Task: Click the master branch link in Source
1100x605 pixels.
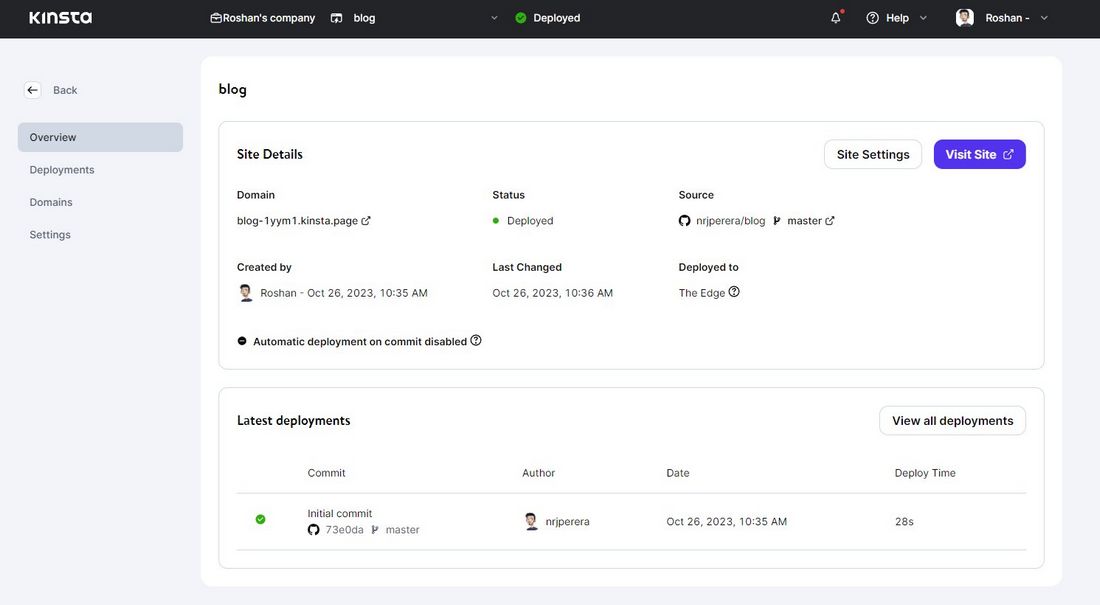Action: point(804,220)
